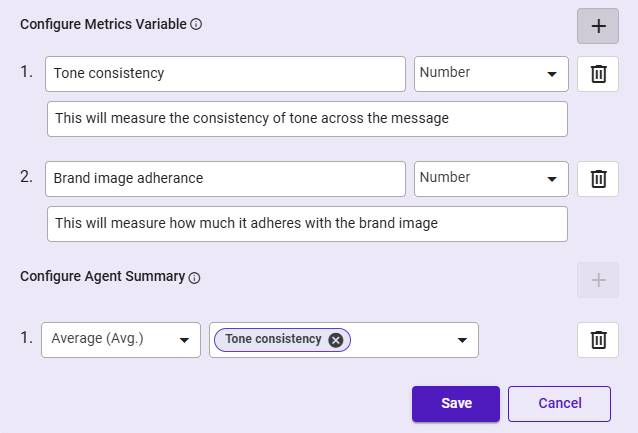Image resolution: width=638 pixels, height=433 pixels.
Task: Click the plus button to add metrics variable
Action: pyautogui.click(x=598, y=26)
